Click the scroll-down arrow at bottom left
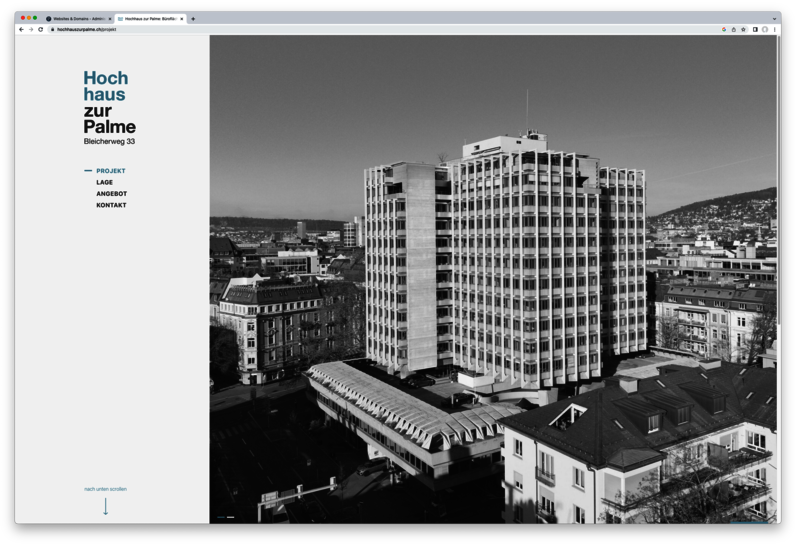795x546 pixels. point(105,506)
